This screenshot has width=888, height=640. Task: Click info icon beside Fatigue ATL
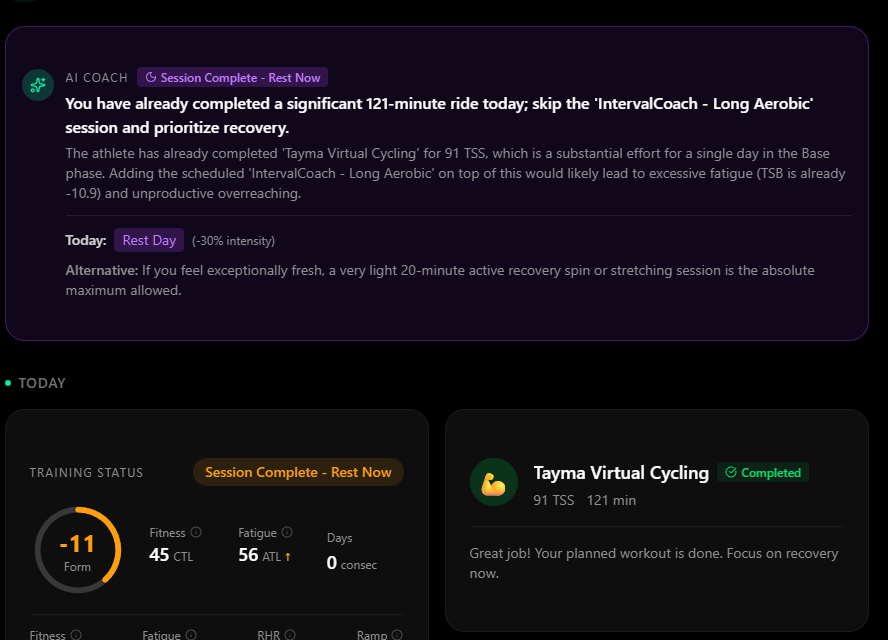point(287,533)
